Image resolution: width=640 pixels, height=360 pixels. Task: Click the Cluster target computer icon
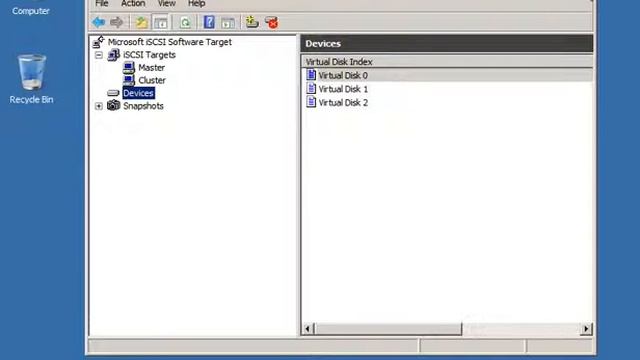tap(129, 80)
